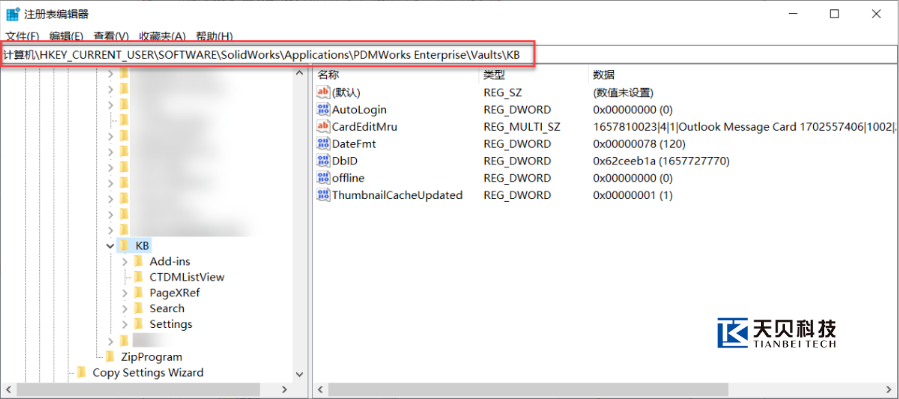Viewport: 899px width, 399px height.
Task: Click the ThumbnailCacheUpdated DWORD value icon
Action: 323,195
